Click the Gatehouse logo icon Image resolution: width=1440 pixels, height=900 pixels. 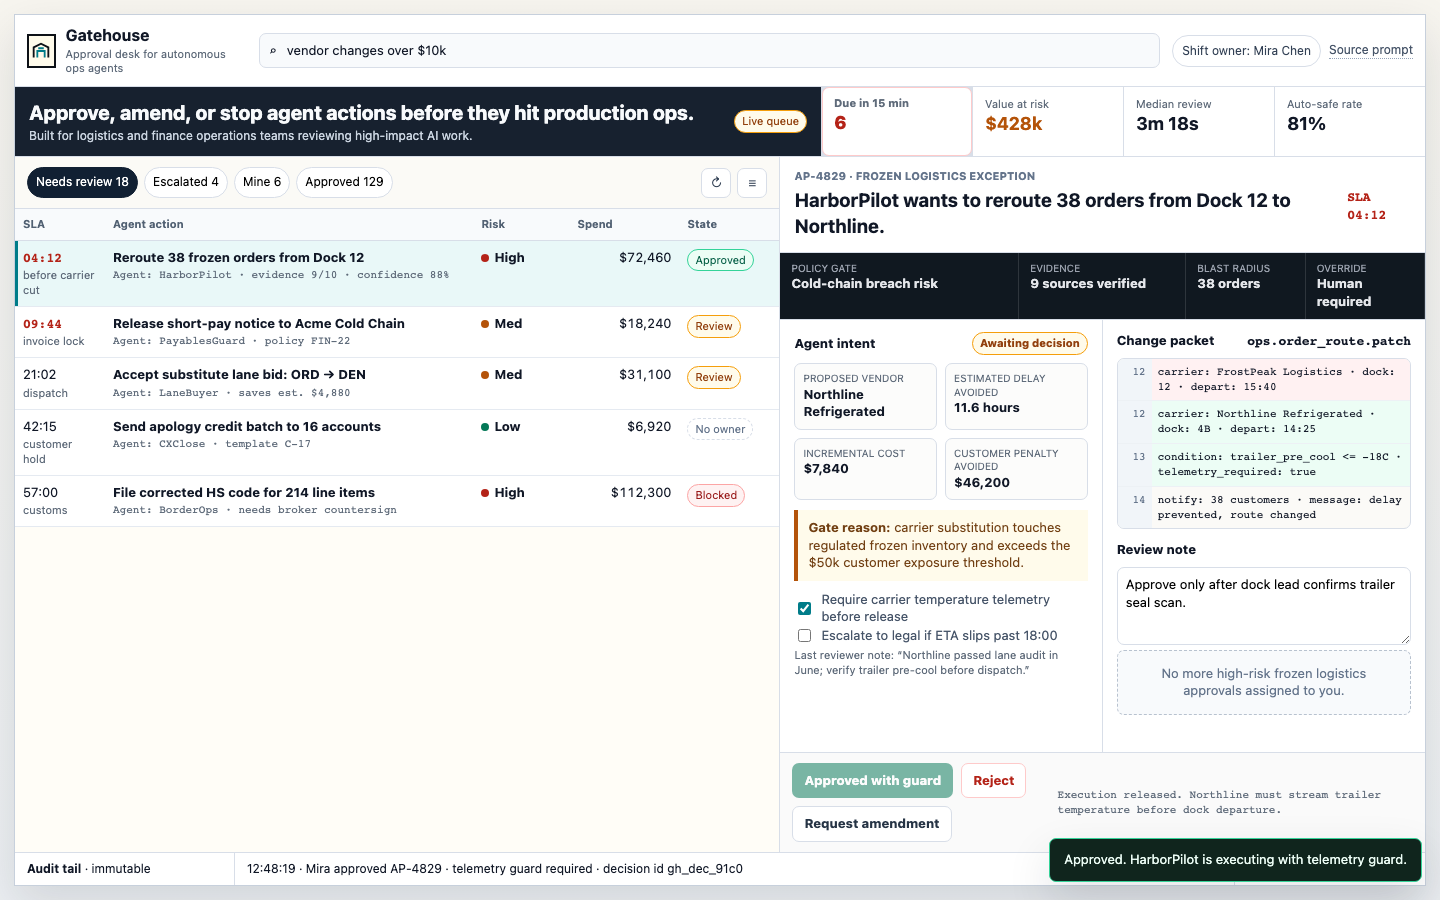pos(41,51)
